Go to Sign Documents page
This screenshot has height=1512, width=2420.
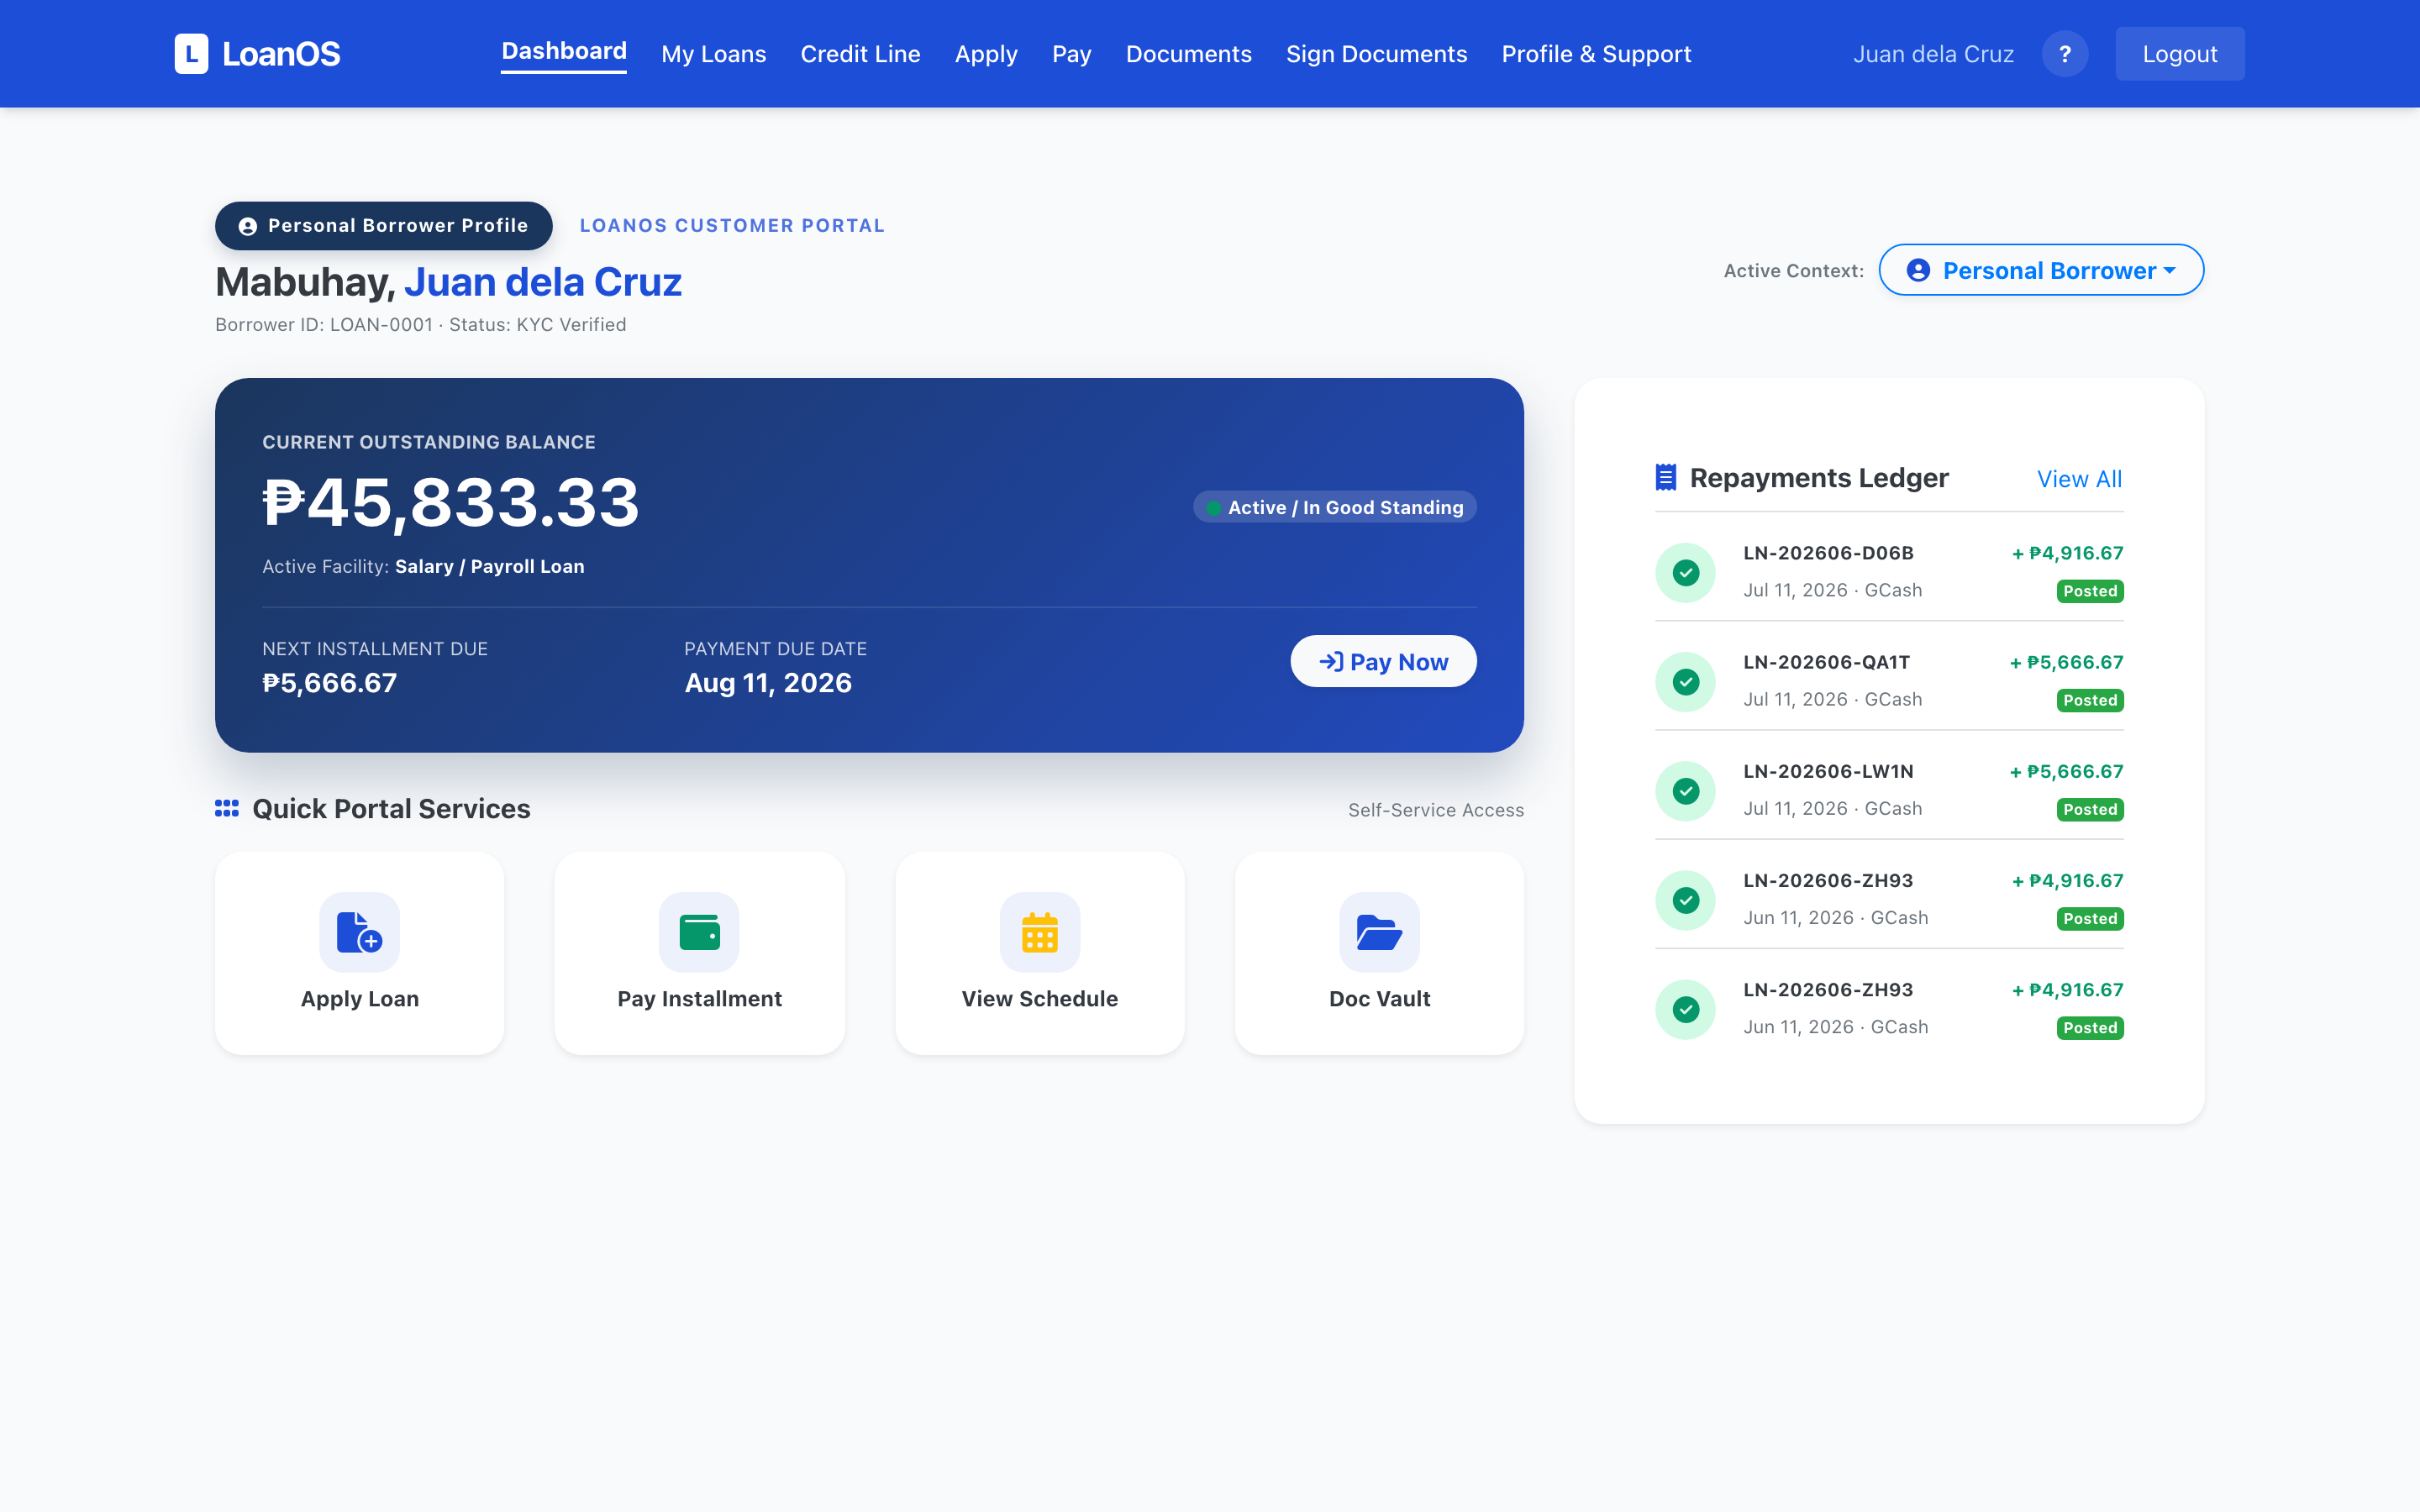(1376, 54)
